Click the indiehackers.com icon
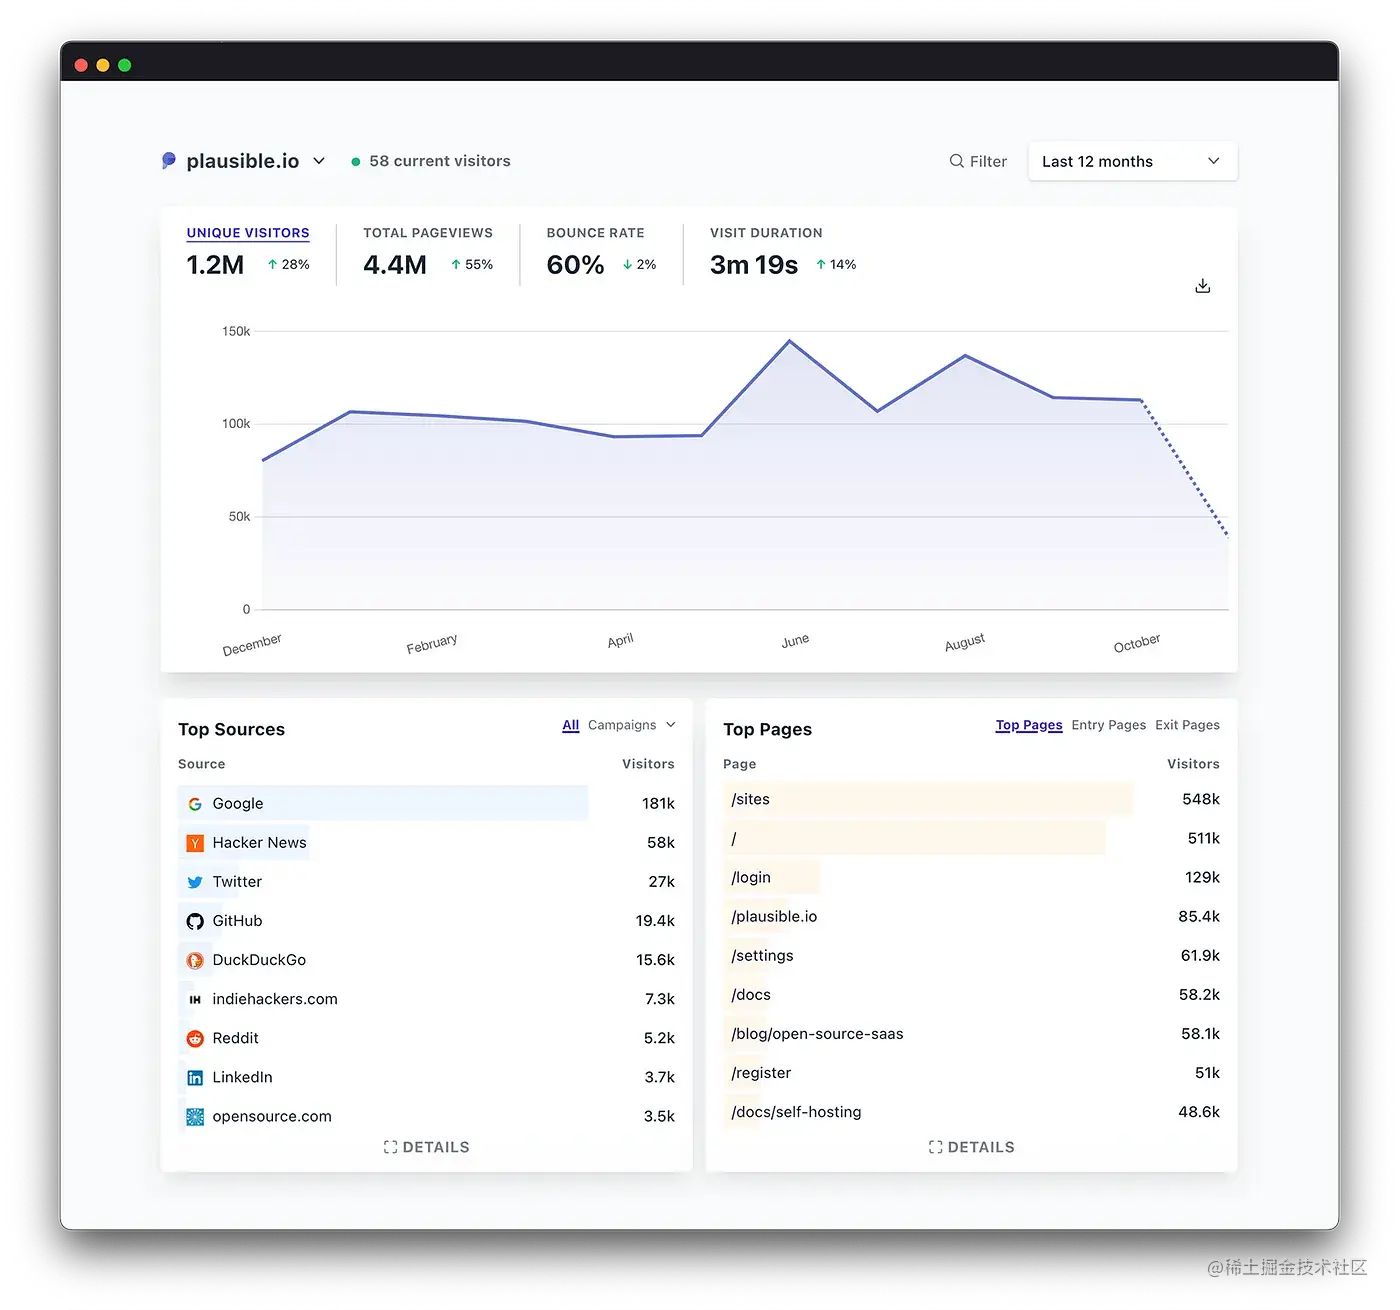This screenshot has height=1310, width=1400. click(195, 999)
